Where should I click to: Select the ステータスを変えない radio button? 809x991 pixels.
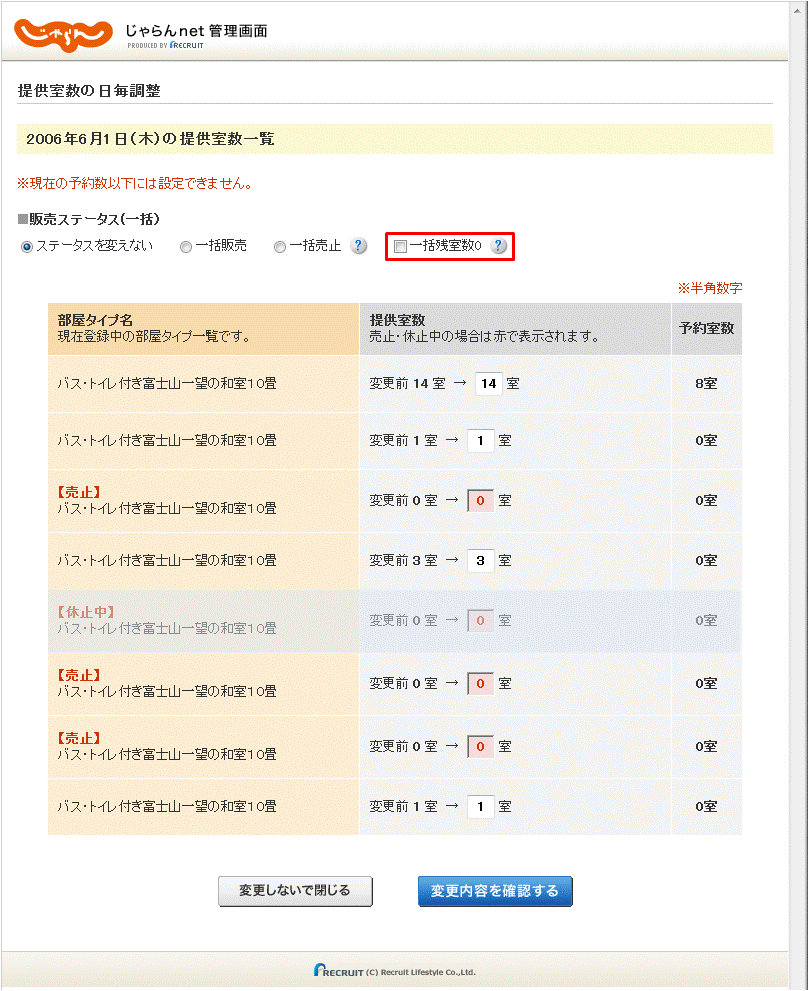point(27,247)
